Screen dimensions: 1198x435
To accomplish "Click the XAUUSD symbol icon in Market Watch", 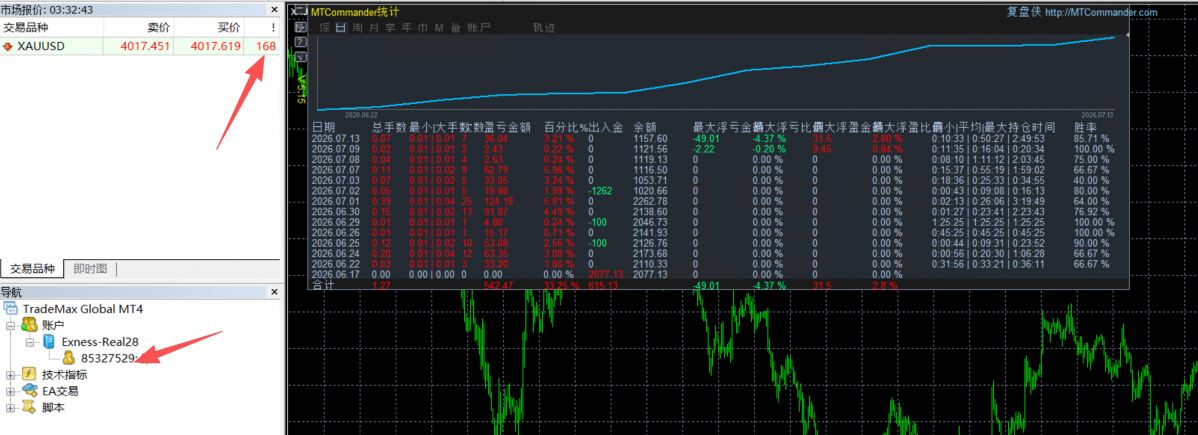I will pos(8,46).
